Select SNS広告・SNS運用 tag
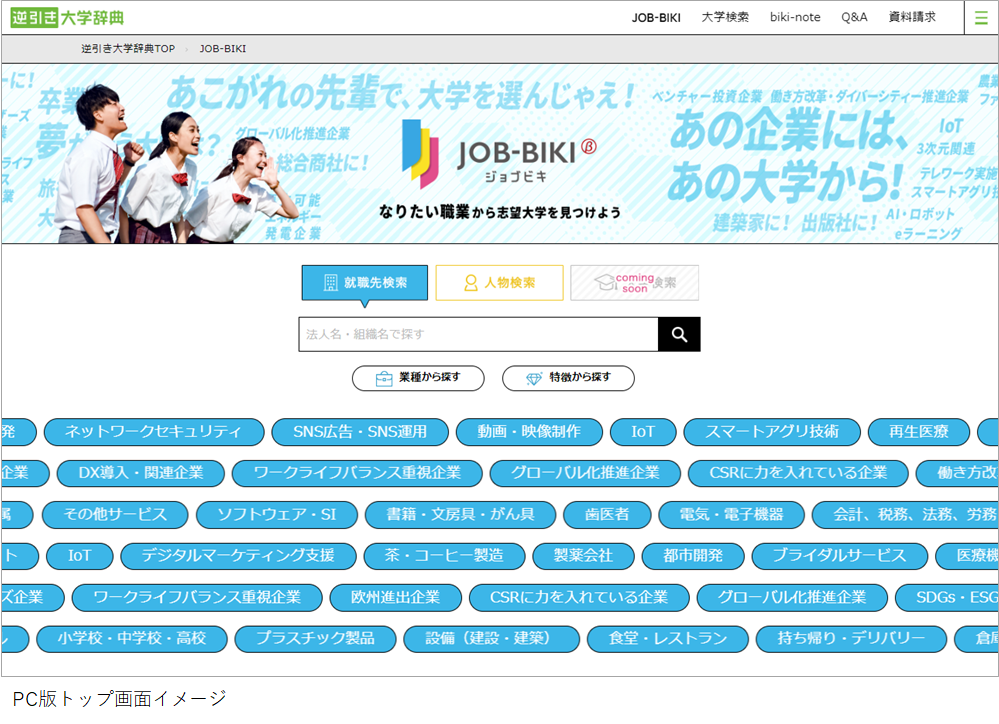The width and height of the screenshot is (999, 724). click(360, 432)
